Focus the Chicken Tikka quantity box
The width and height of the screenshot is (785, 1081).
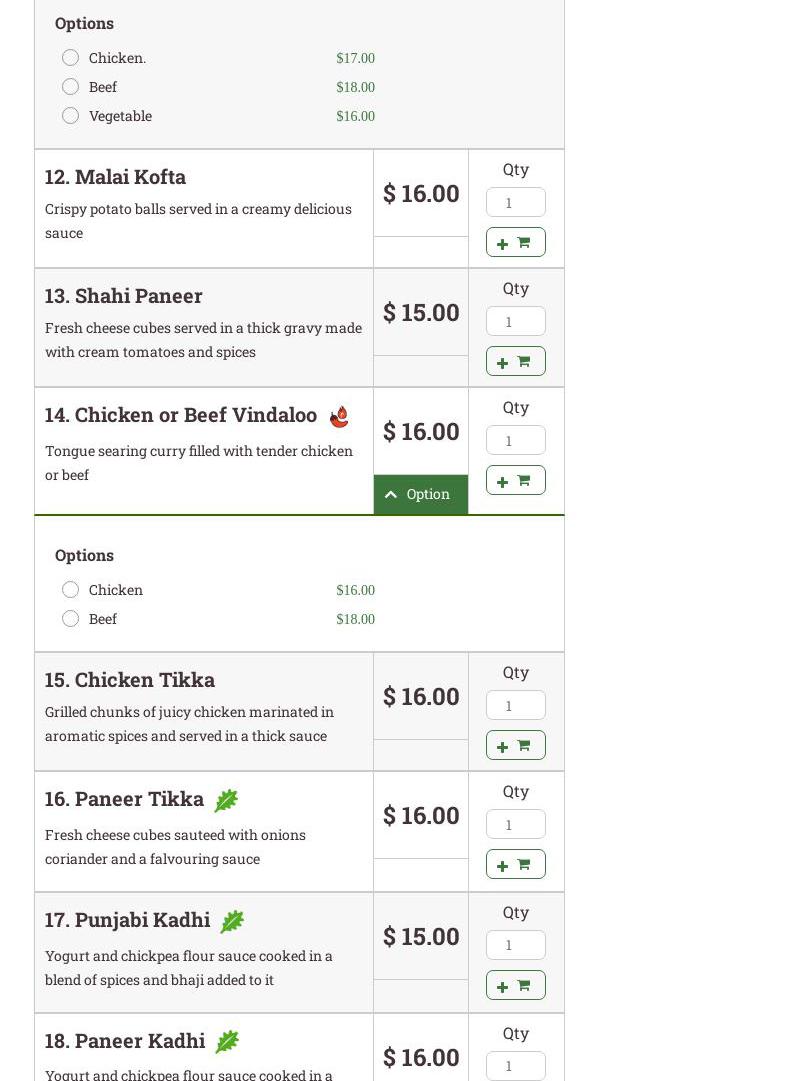(515, 705)
